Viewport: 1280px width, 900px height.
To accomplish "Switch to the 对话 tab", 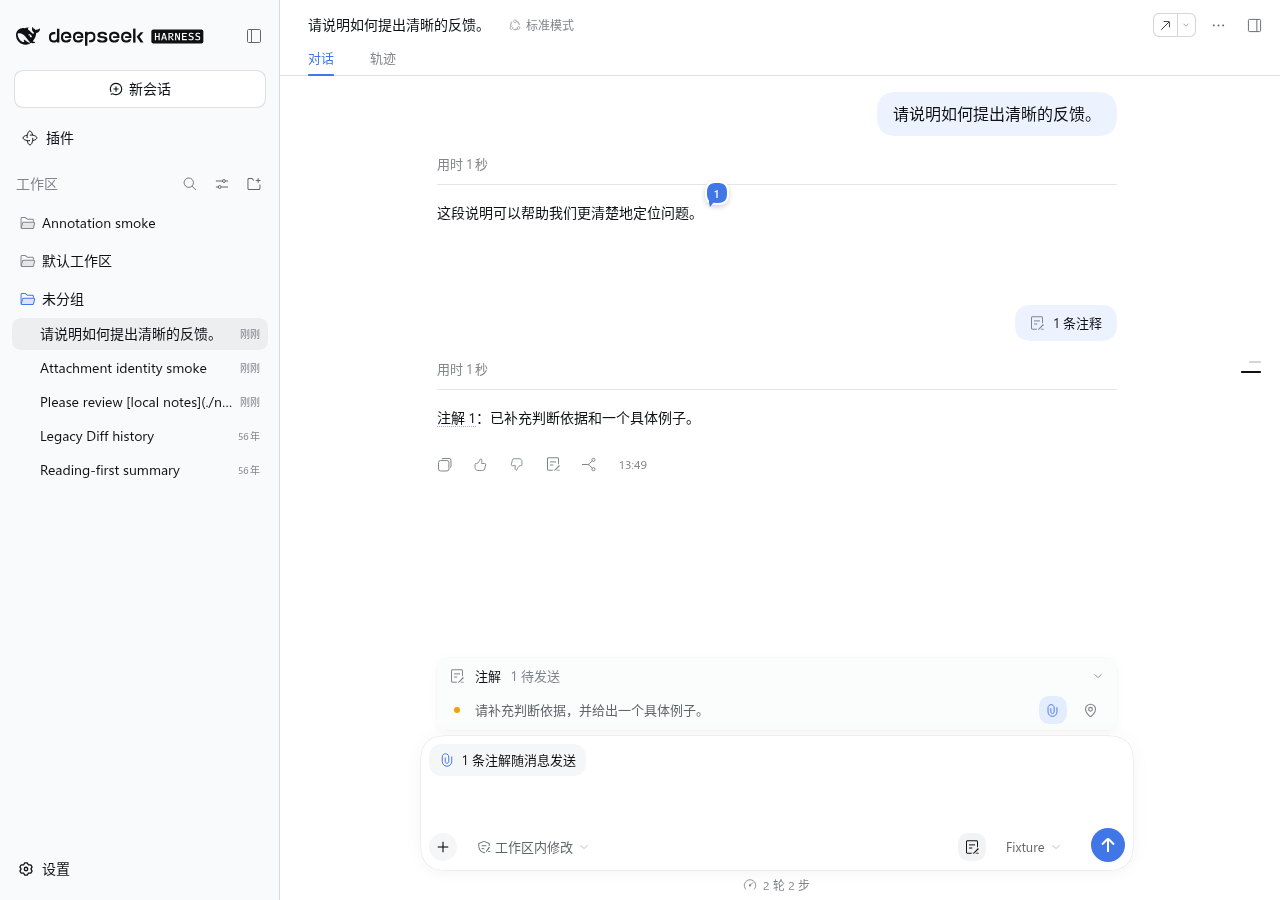I will [321, 59].
